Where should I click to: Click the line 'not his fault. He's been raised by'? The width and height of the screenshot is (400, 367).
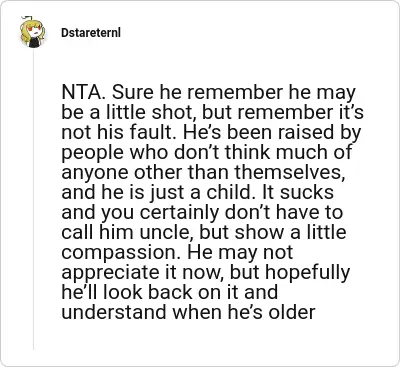click(211, 133)
